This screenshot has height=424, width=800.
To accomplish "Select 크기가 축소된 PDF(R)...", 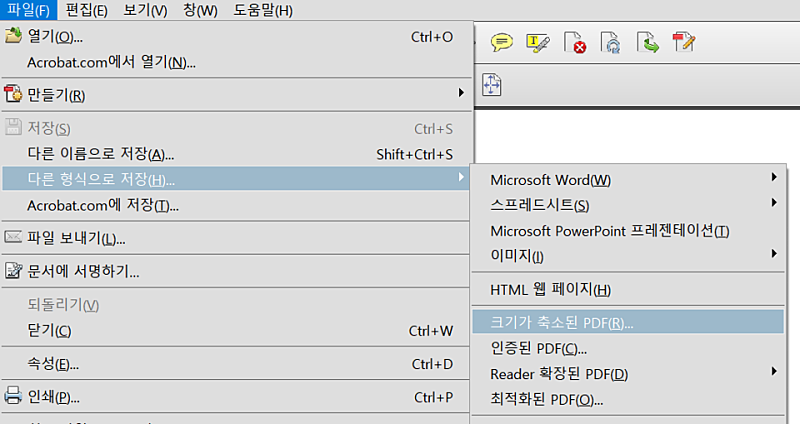I will [628, 322].
